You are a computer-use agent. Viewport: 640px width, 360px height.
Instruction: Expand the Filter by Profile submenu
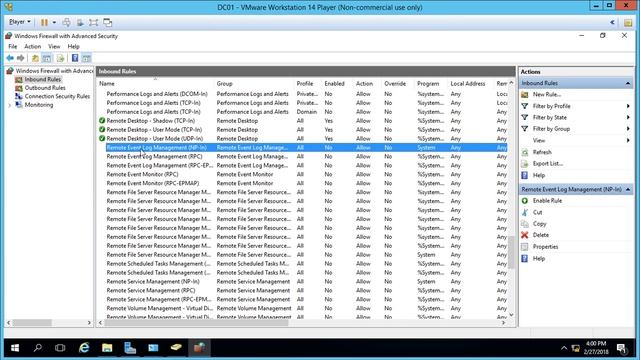628,106
